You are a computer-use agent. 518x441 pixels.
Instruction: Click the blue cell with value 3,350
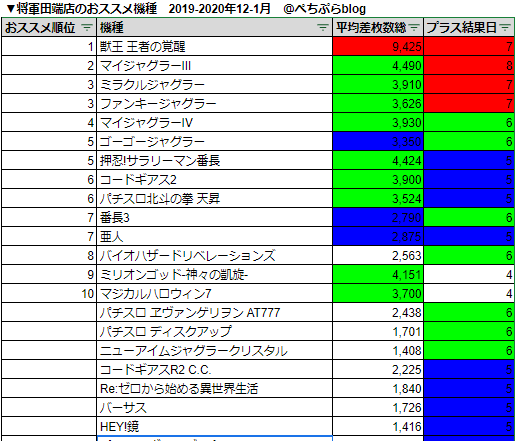pyautogui.click(x=378, y=141)
